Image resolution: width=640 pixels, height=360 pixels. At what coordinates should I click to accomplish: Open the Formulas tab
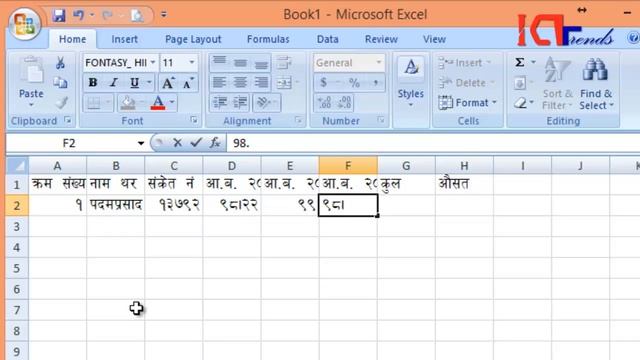[x=268, y=39]
